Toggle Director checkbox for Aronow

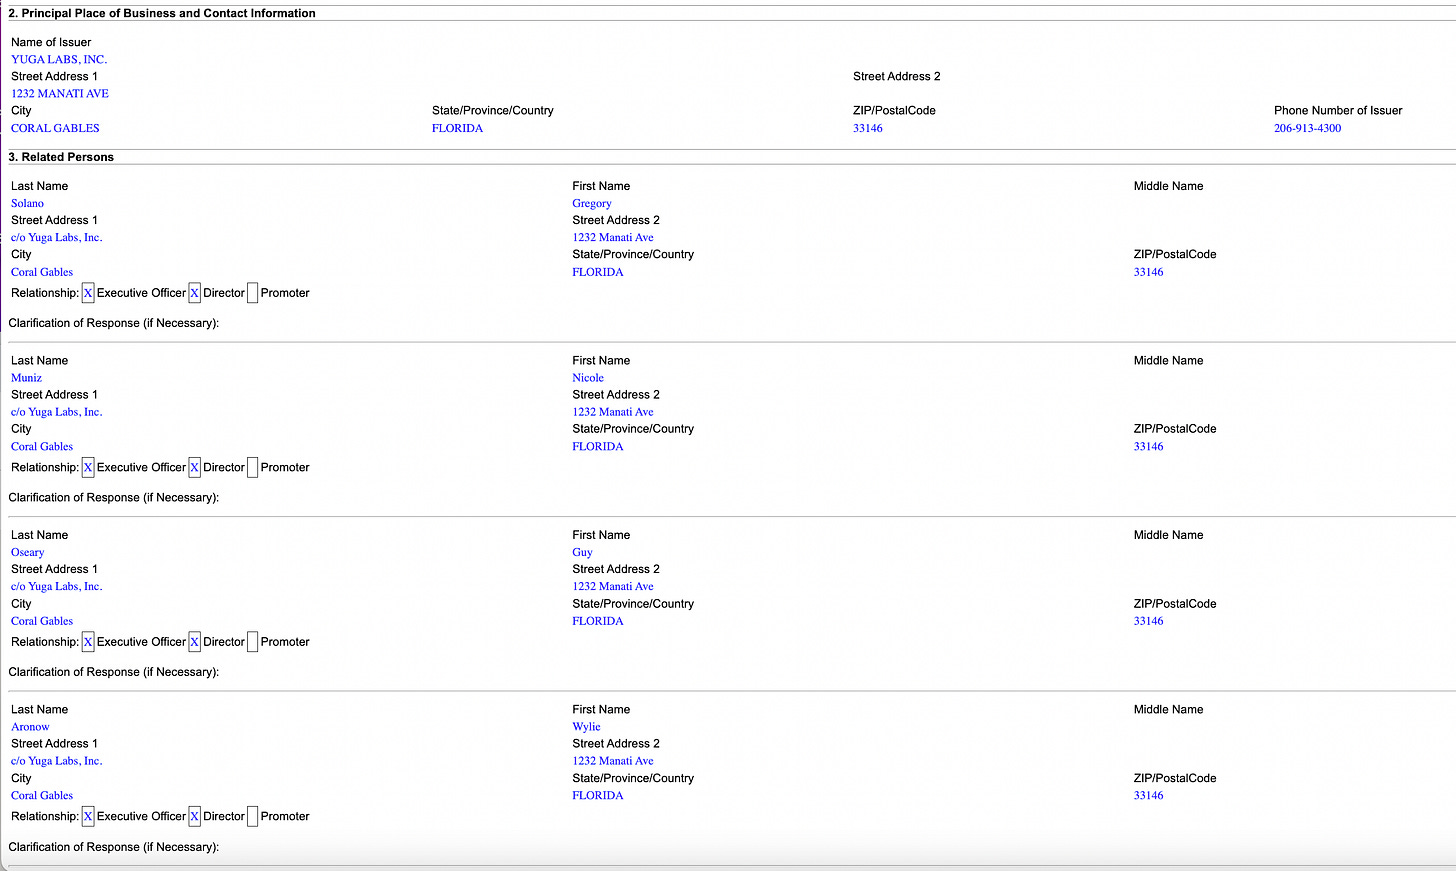(194, 816)
